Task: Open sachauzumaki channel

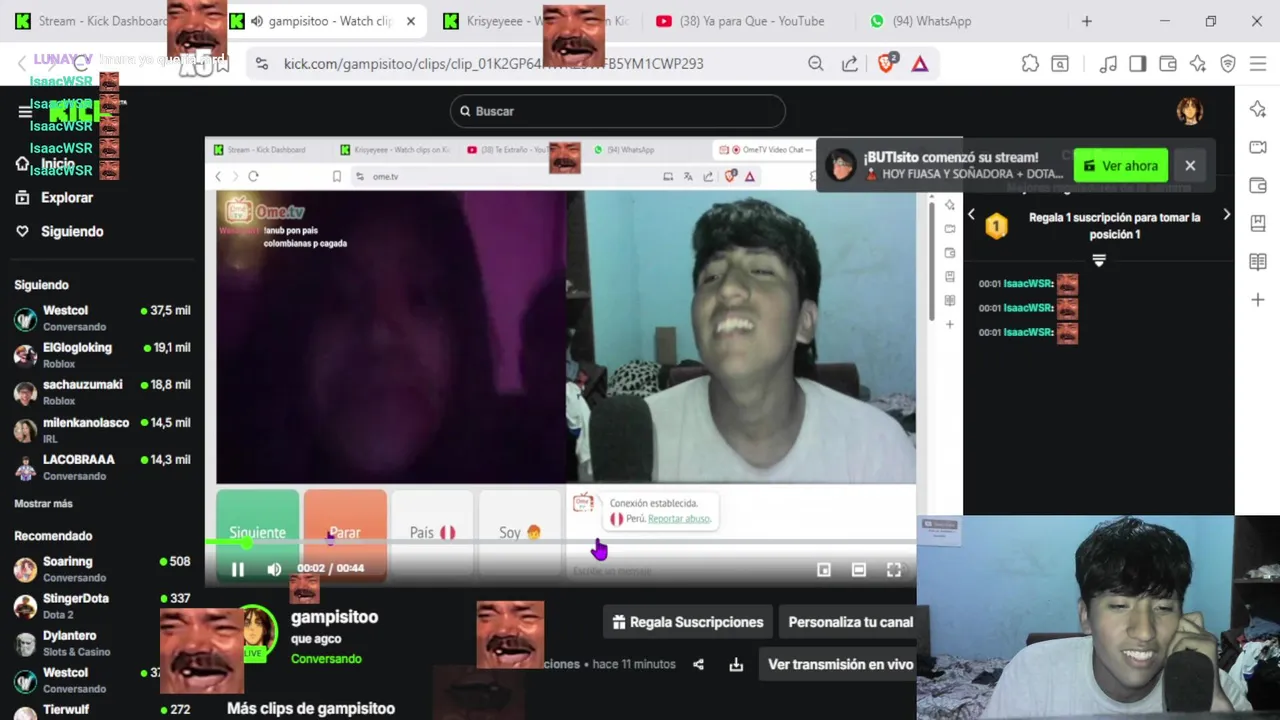Action: [101, 392]
